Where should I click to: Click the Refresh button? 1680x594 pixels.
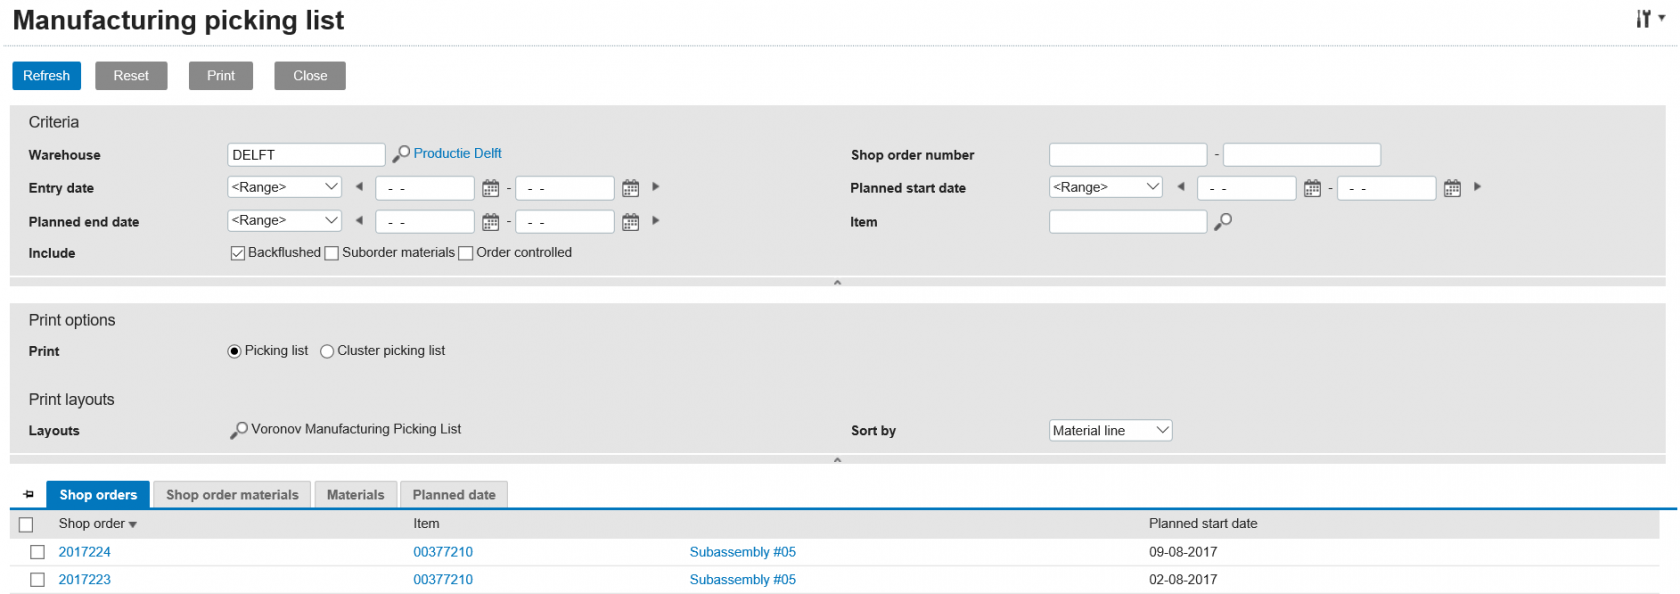[46, 76]
